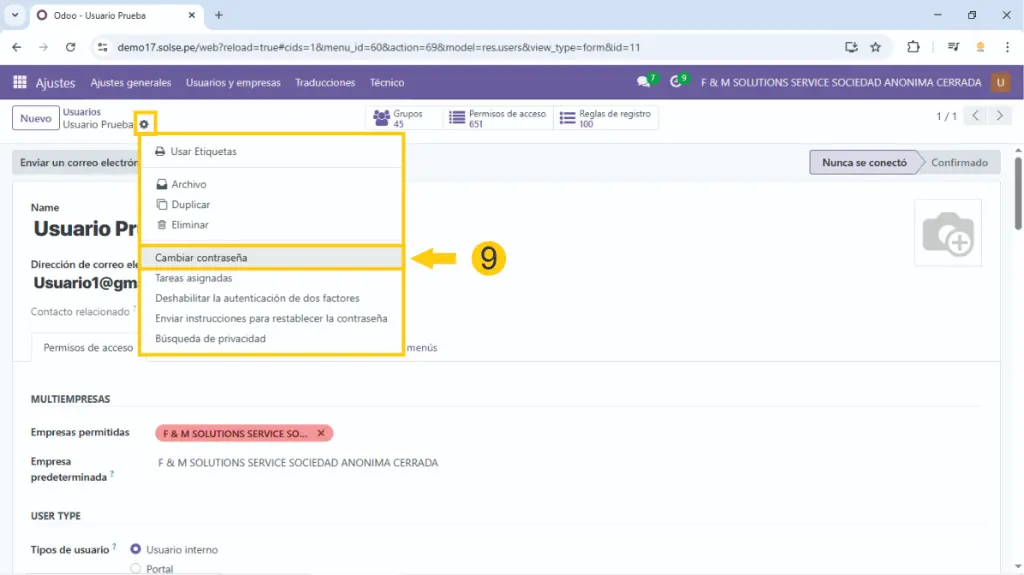Click the user avatar icon in top bar

pyautogui.click(x=1000, y=83)
